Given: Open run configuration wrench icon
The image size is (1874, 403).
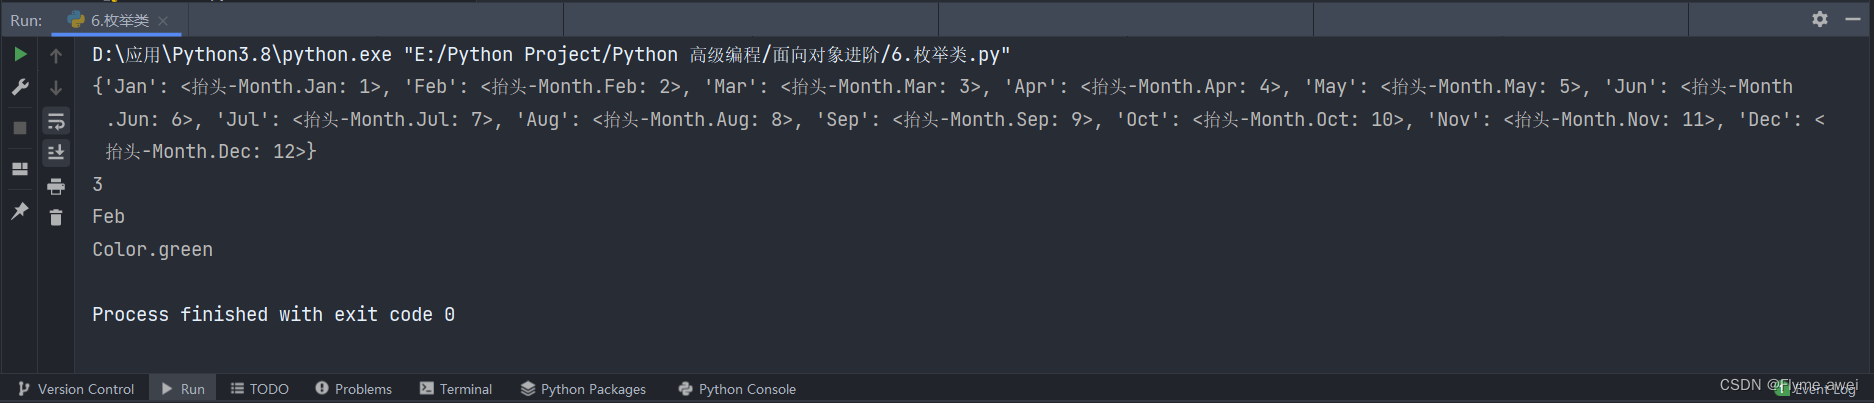Looking at the screenshot, I should coord(20,88).
